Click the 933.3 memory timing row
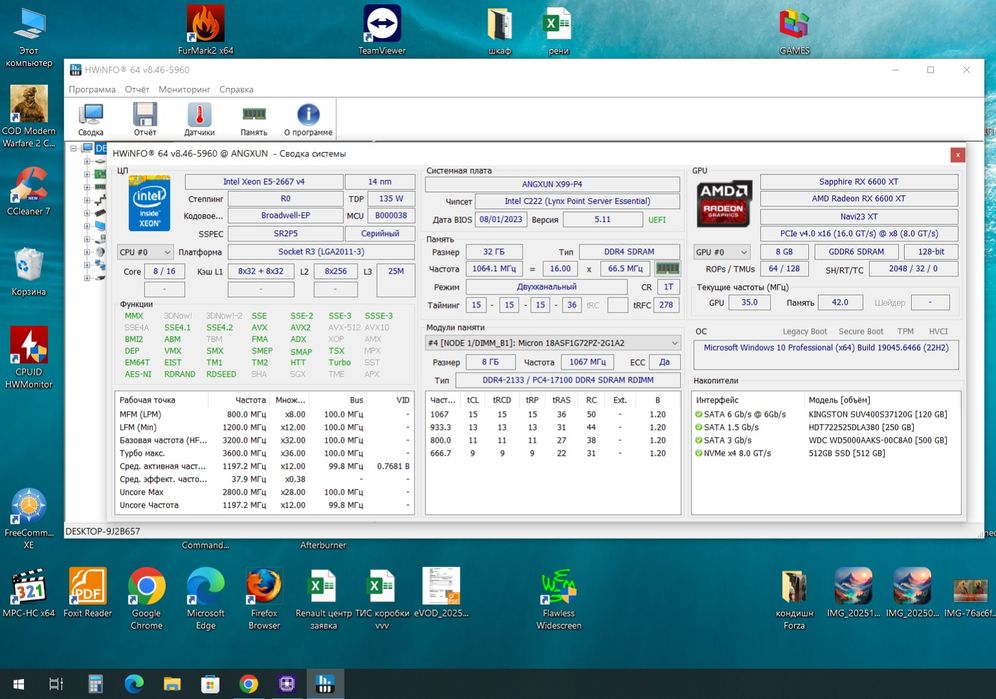This screenshot has width=996, height=699. pos(553,427)
